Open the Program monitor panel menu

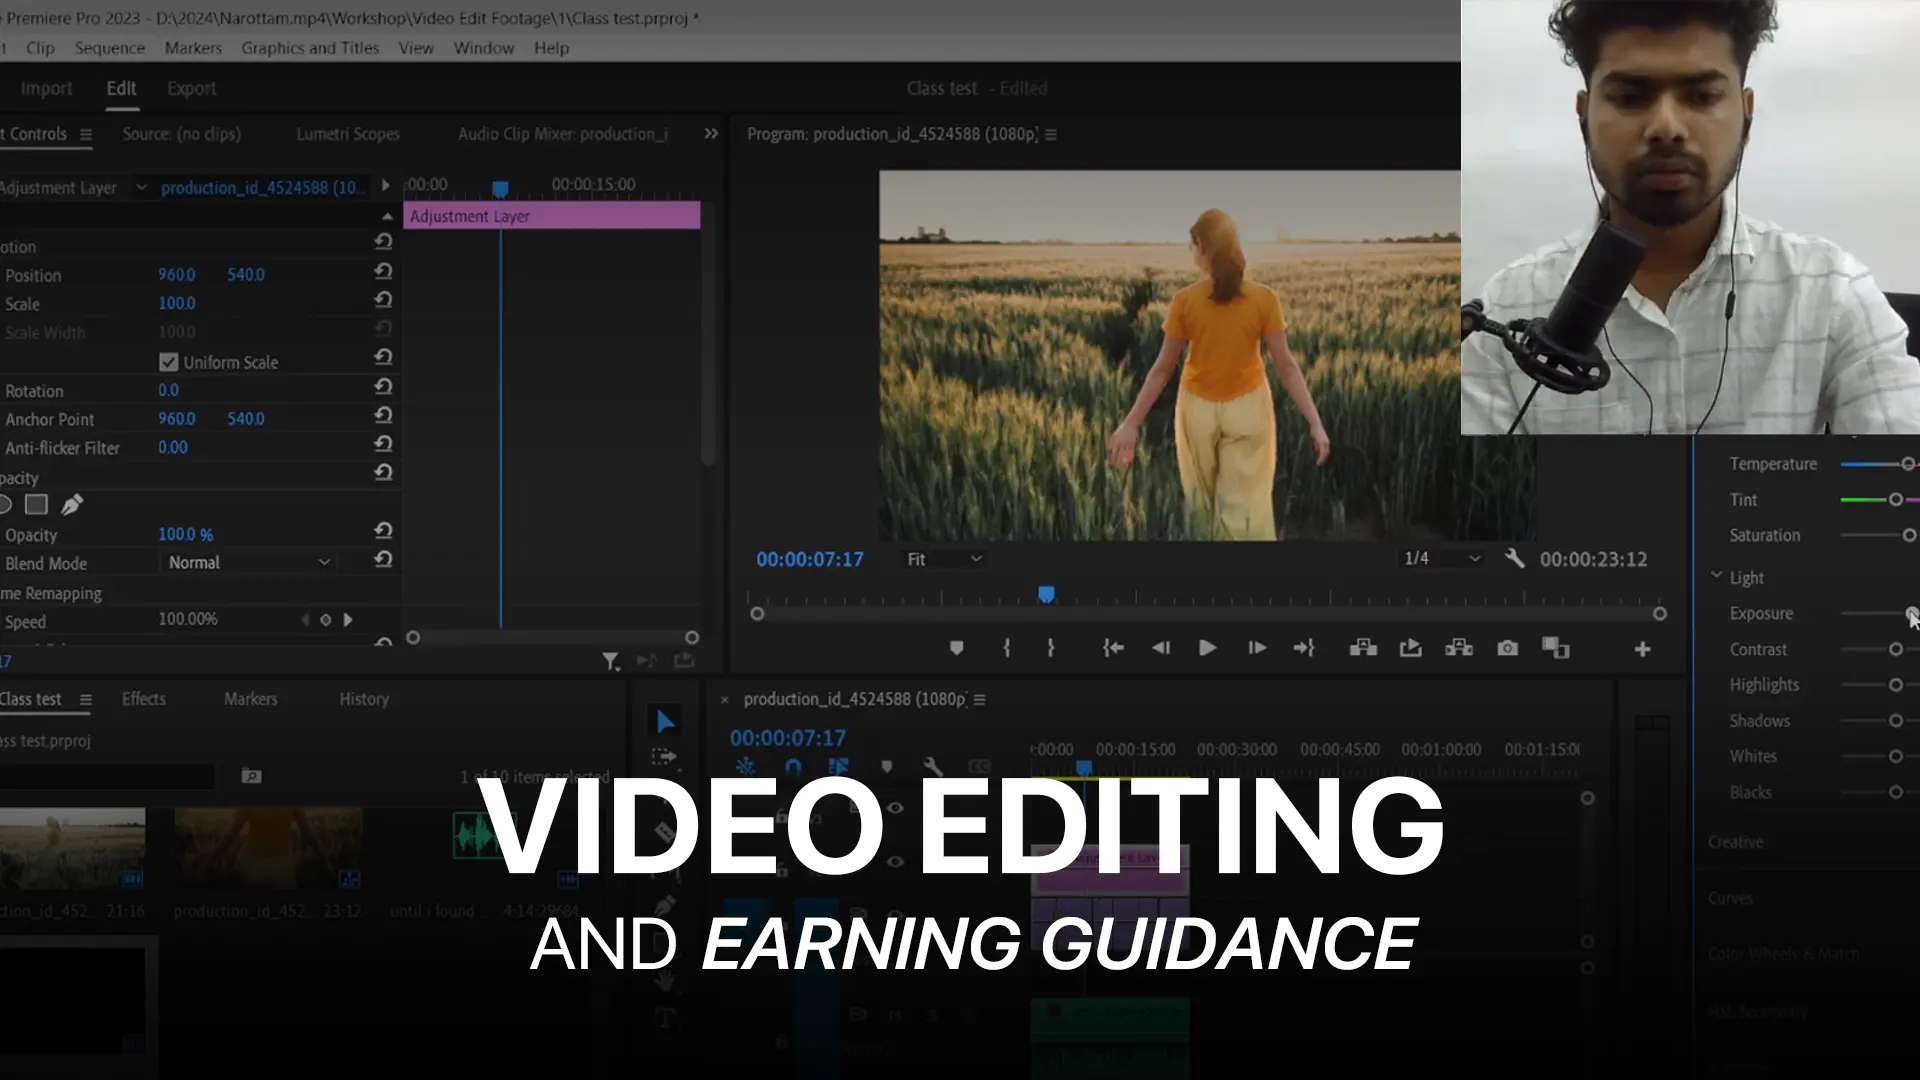[1051, 134]
